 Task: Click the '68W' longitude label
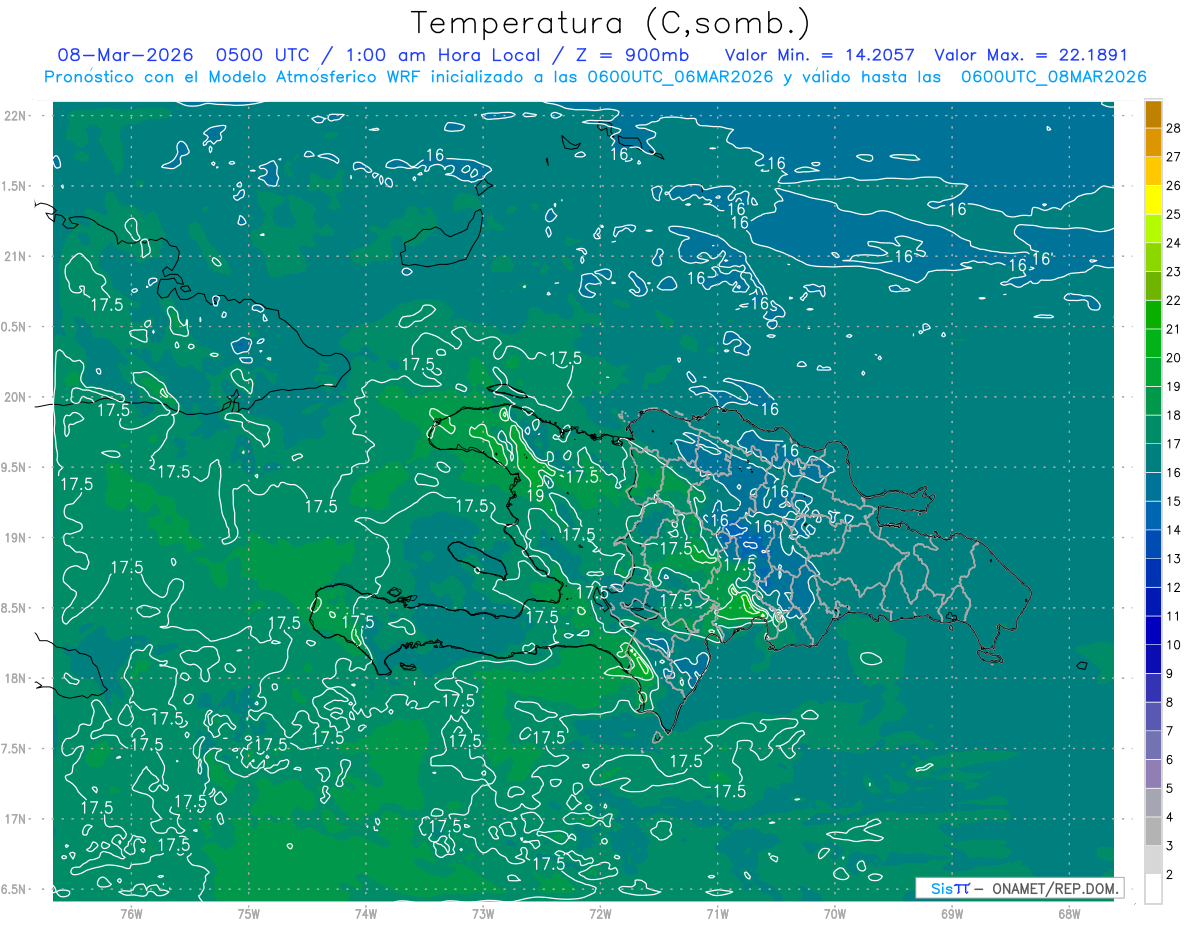(x=1069, y=913)
